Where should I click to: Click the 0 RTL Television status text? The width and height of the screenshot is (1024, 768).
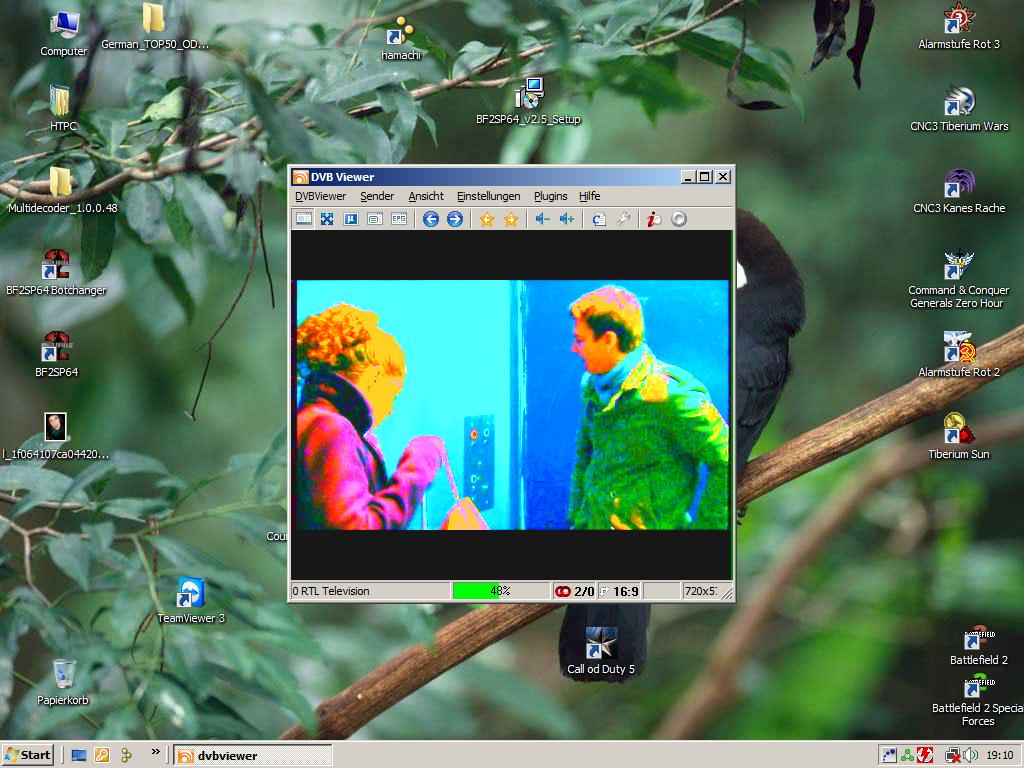[331, 591]
